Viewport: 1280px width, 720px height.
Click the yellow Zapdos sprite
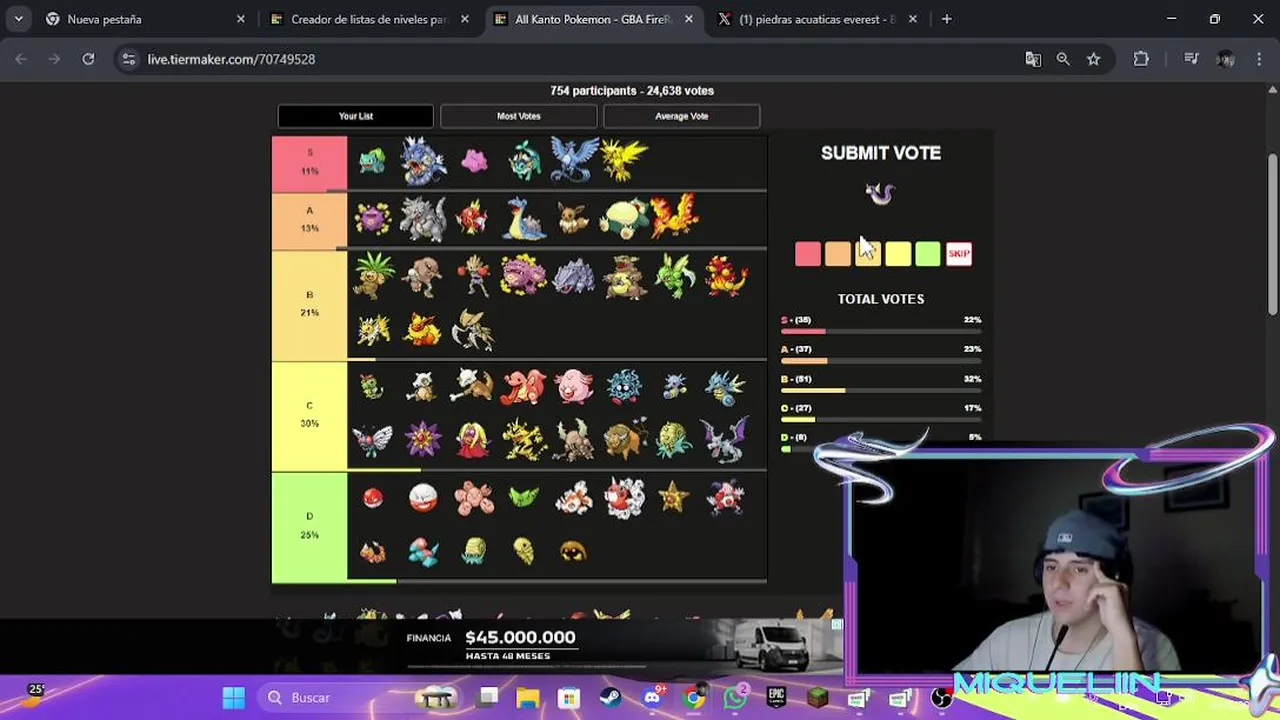click(626, 160)
